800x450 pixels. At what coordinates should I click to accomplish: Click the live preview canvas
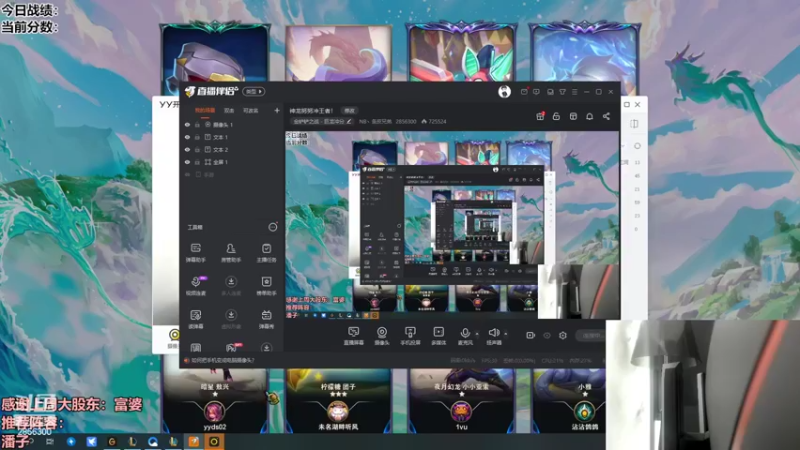point(452,225)
